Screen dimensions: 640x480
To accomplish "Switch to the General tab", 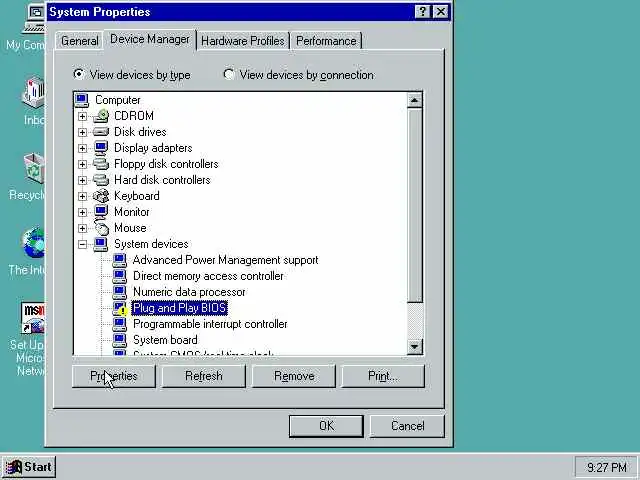I will pyautogui.click(x=80, y=41).
